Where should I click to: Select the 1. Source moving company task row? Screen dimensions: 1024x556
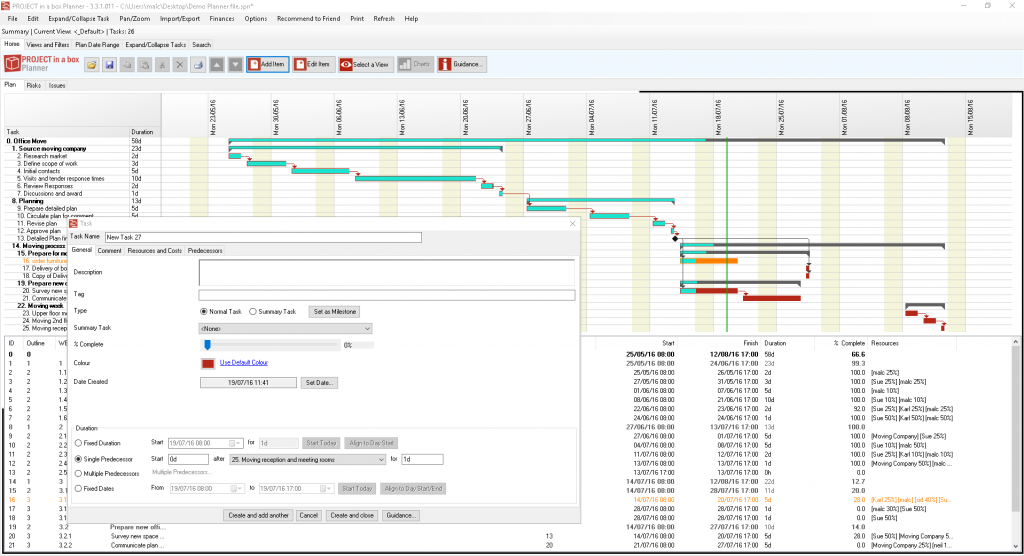pyautogui.click(x=84, y=149)
